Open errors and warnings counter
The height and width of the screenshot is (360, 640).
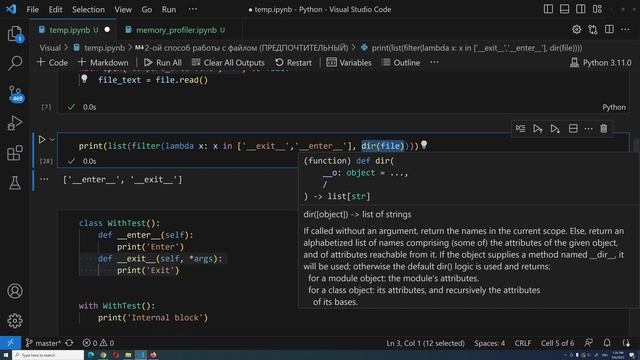pyautogui.click(x=98, y=343)
